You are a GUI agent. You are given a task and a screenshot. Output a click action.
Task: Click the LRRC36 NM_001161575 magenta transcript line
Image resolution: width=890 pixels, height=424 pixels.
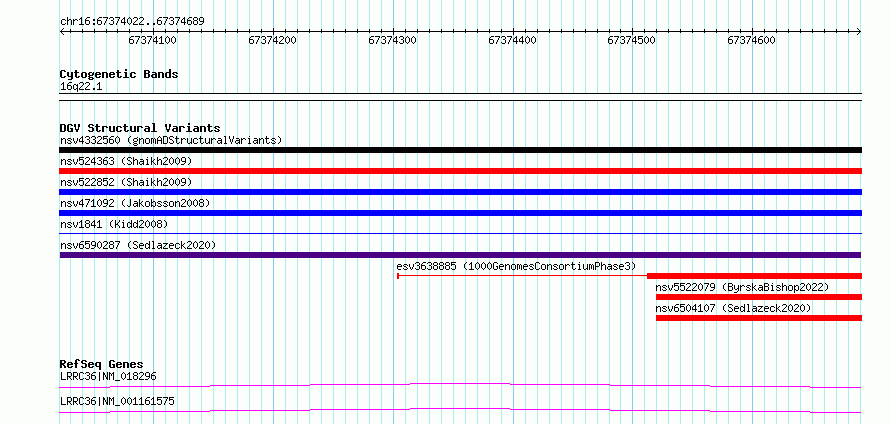point(460,410)
